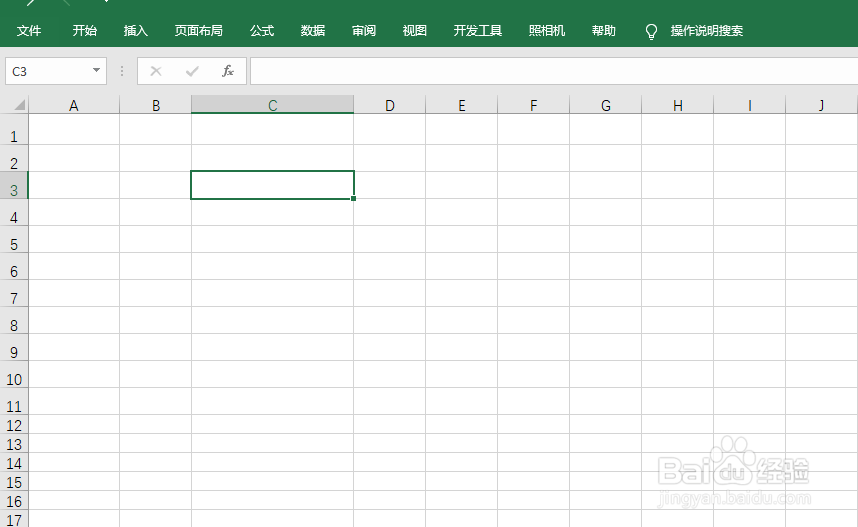The width and height of the screenshot is (858, 527).
Task: Click the formula bar confirm checkmark icon
Action: 192,71
